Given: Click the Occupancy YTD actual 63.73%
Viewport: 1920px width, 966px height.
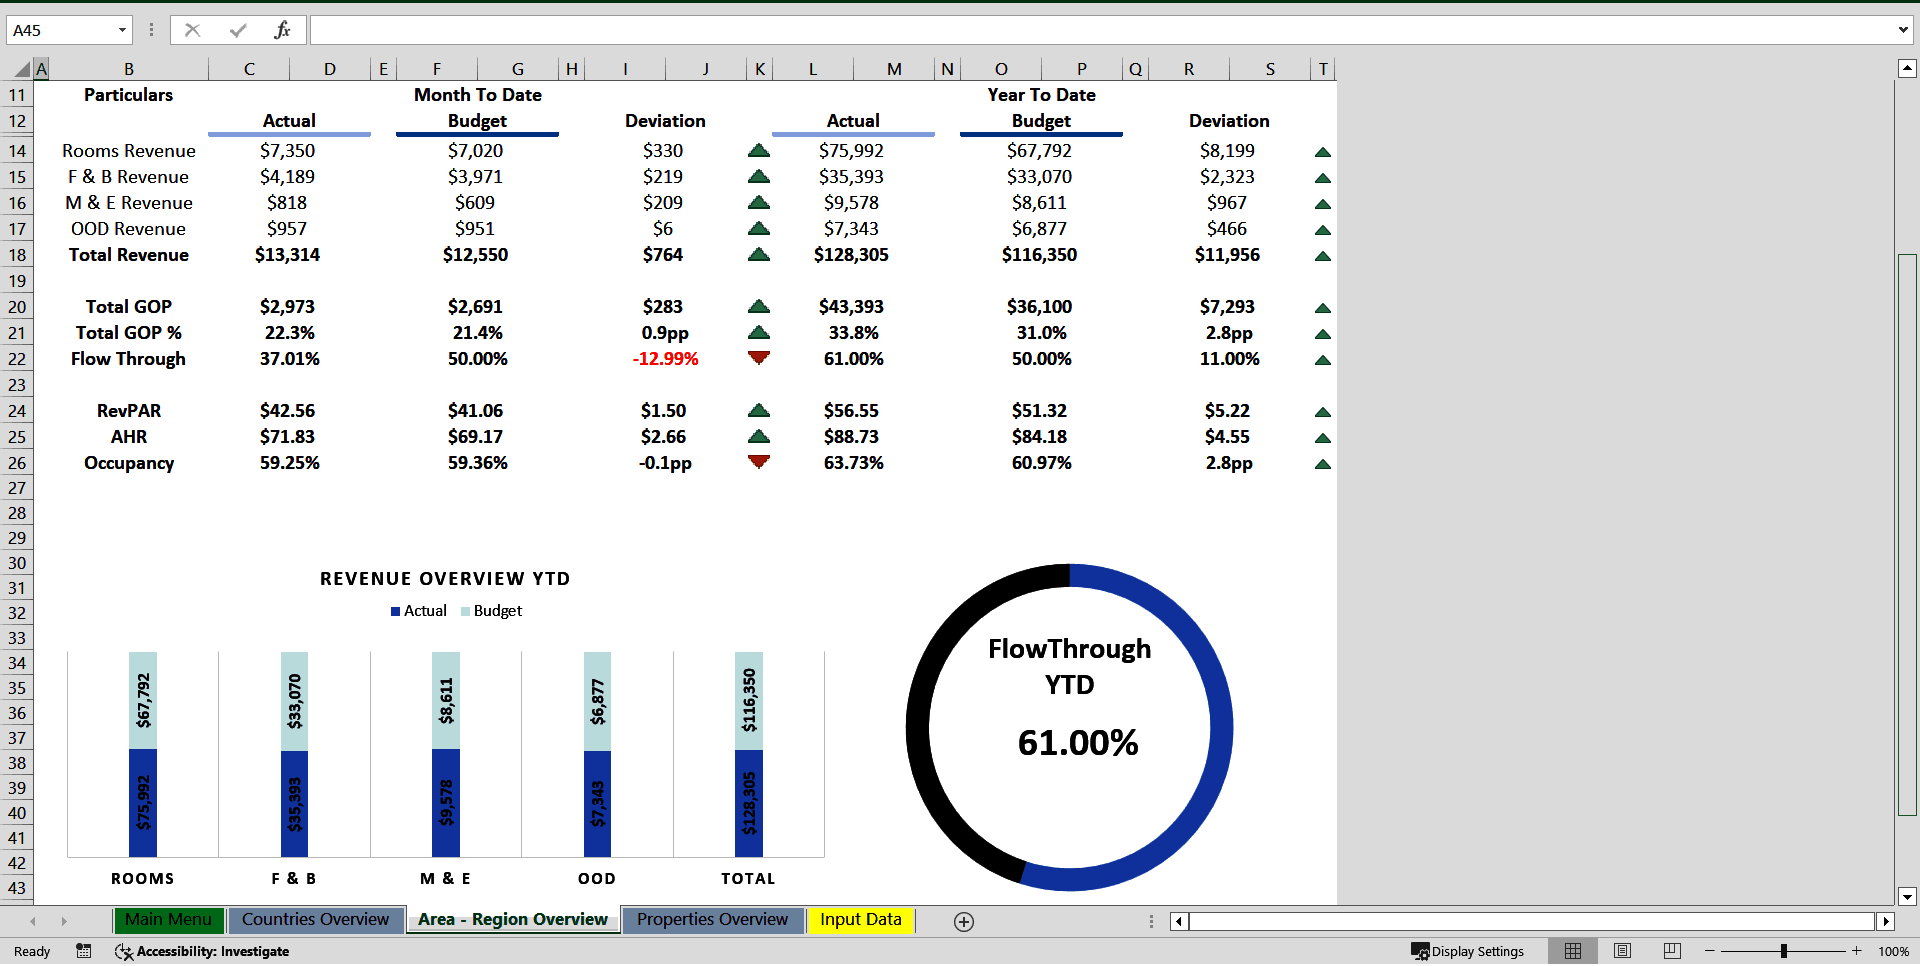Looking at the screenshot, I should pos(853,463).
